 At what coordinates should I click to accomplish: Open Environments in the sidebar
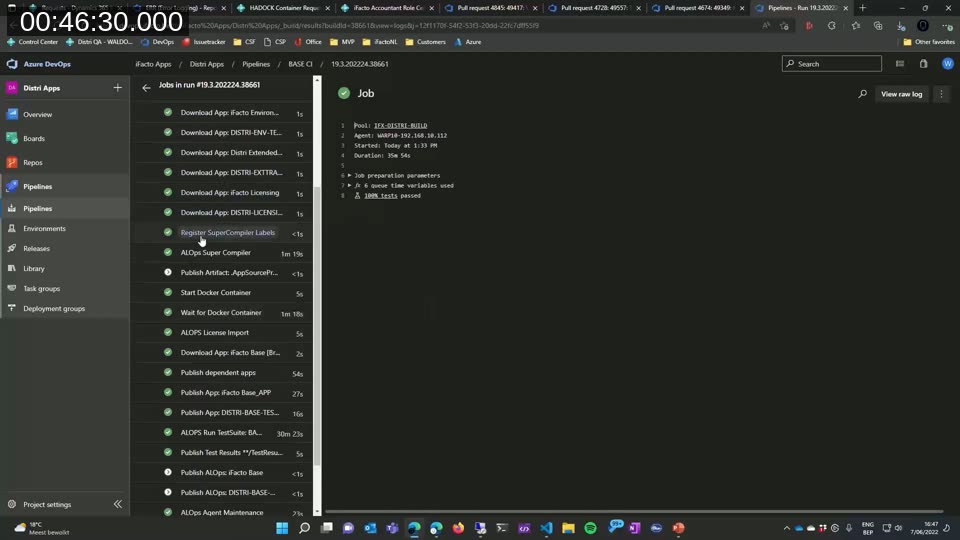[x=44, y=228]
